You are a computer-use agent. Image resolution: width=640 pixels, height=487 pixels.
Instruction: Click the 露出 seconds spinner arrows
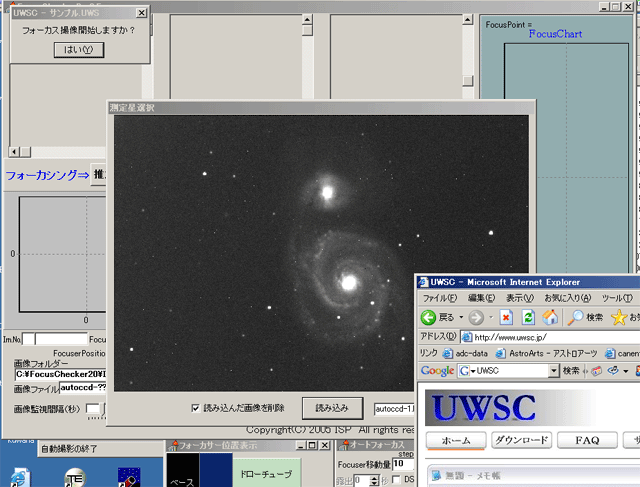pos(374,480)
